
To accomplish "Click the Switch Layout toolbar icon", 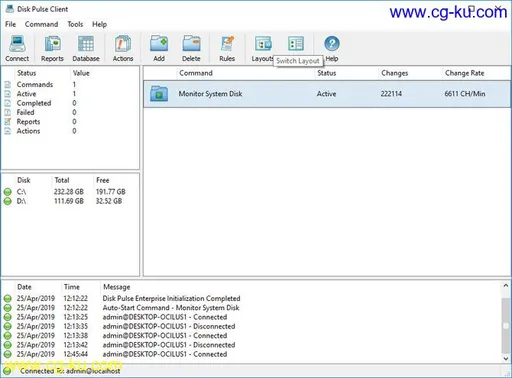I will pos(296,44).
